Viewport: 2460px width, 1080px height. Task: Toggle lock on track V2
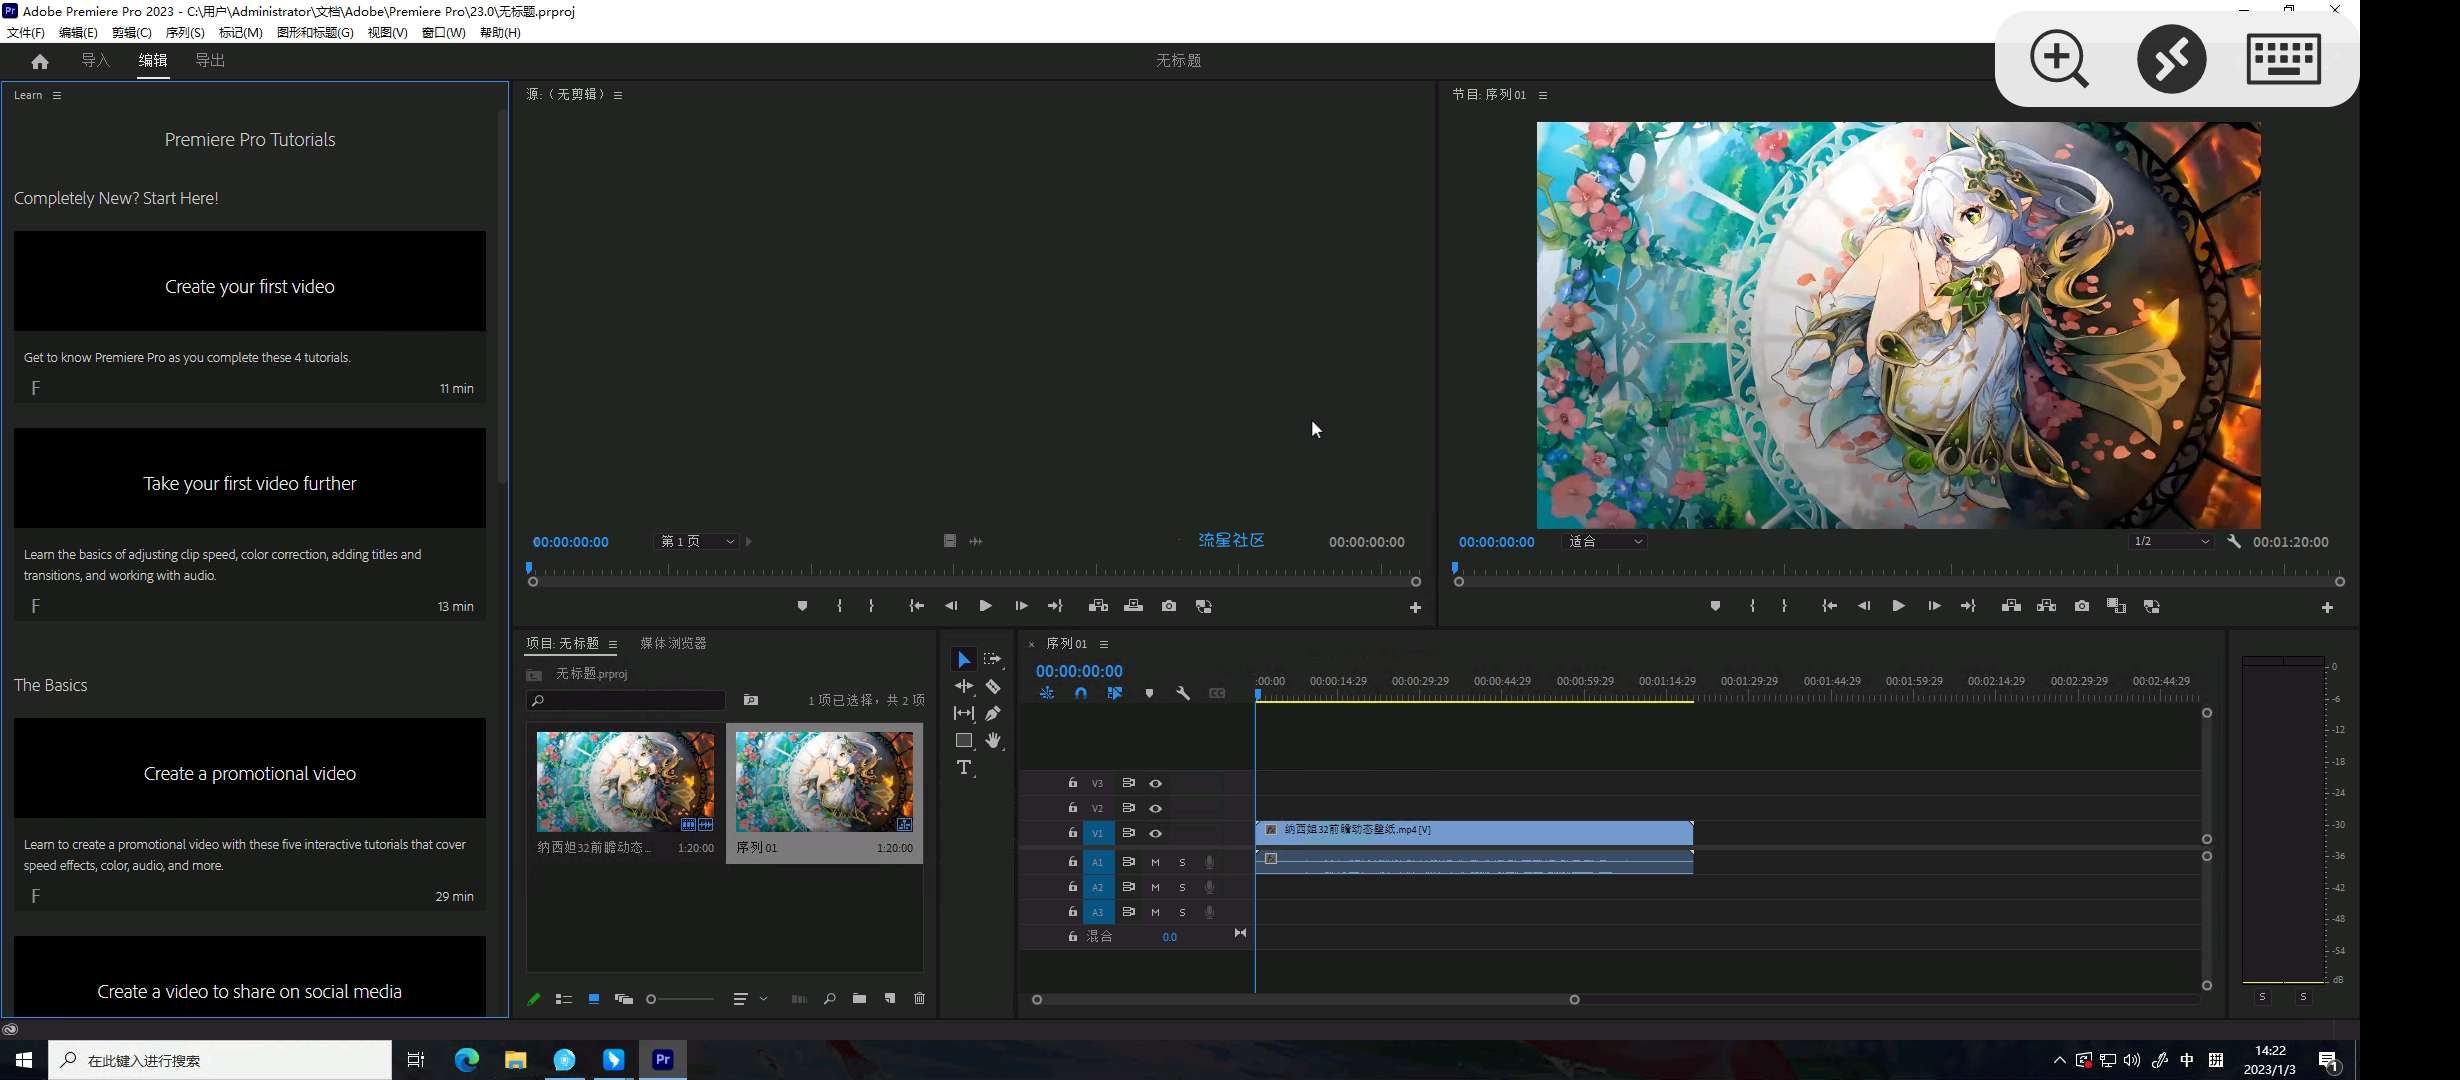1072,807
